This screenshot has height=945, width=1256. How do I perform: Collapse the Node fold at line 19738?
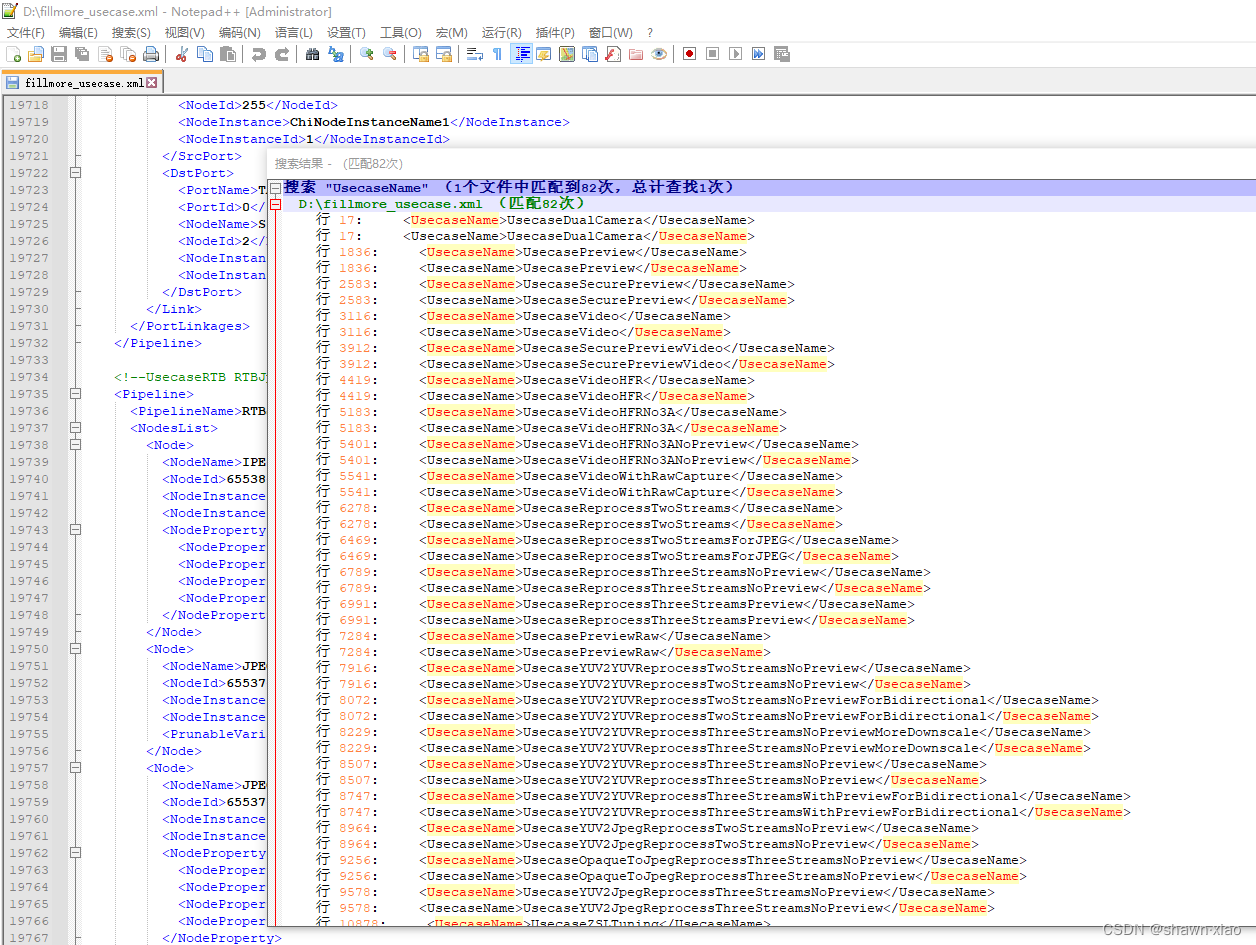(75, 445)
